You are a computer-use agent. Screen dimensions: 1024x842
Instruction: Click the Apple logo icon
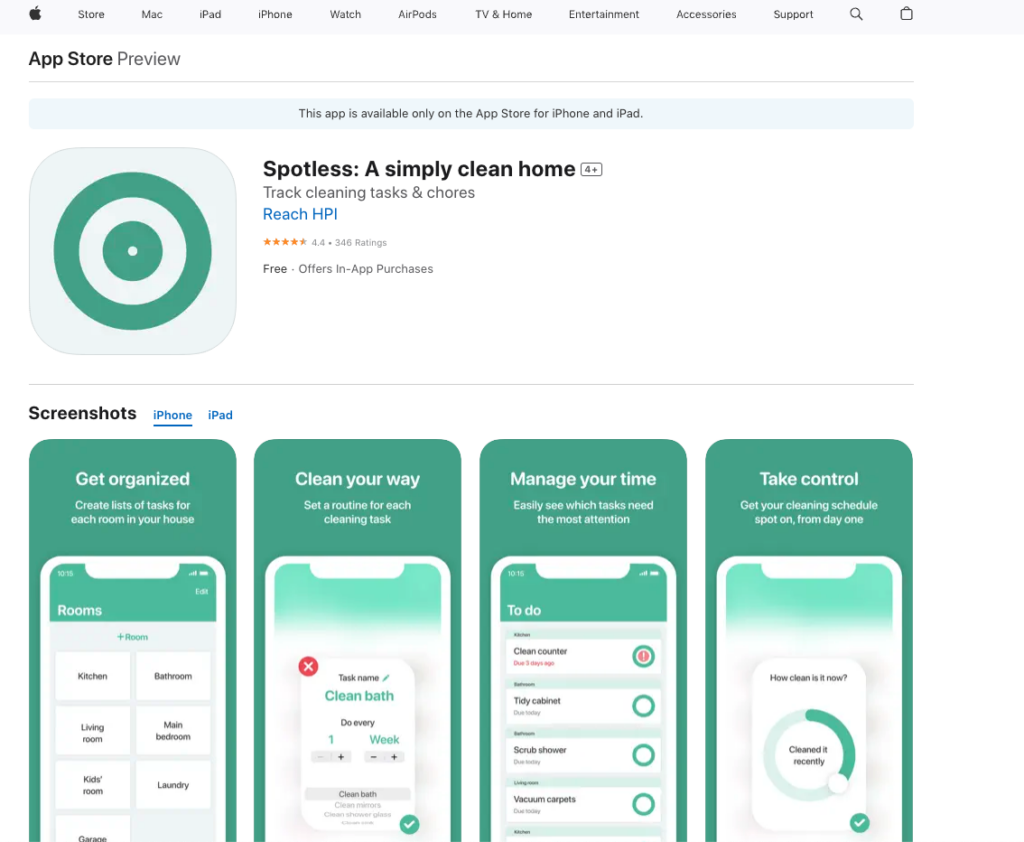click(x=35, y=14)
